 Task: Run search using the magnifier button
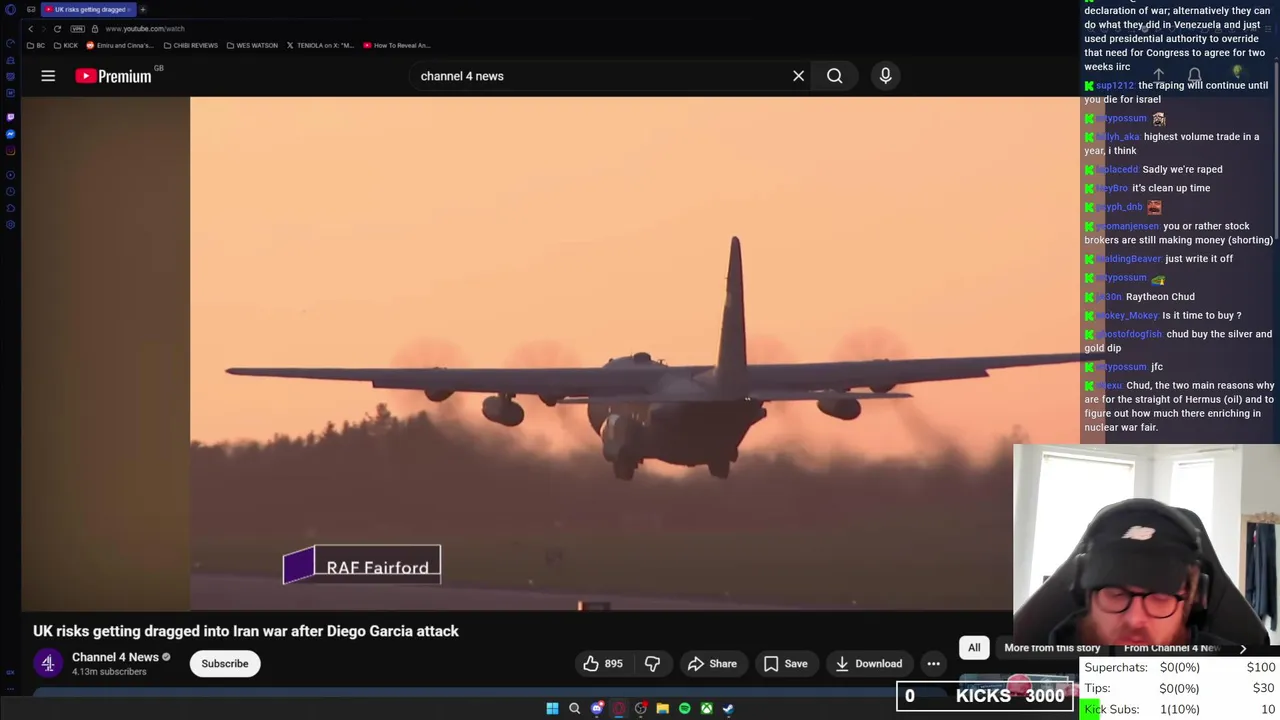tap(834, 76)
